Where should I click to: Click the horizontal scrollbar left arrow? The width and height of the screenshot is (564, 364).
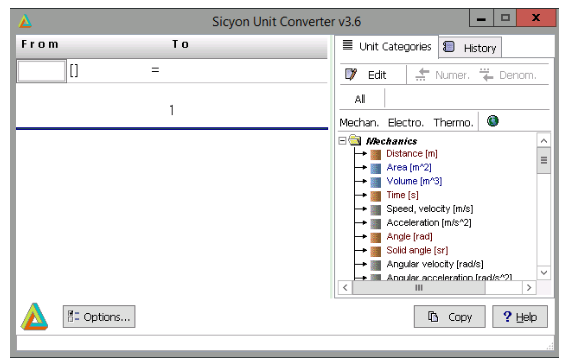(345, 288)
